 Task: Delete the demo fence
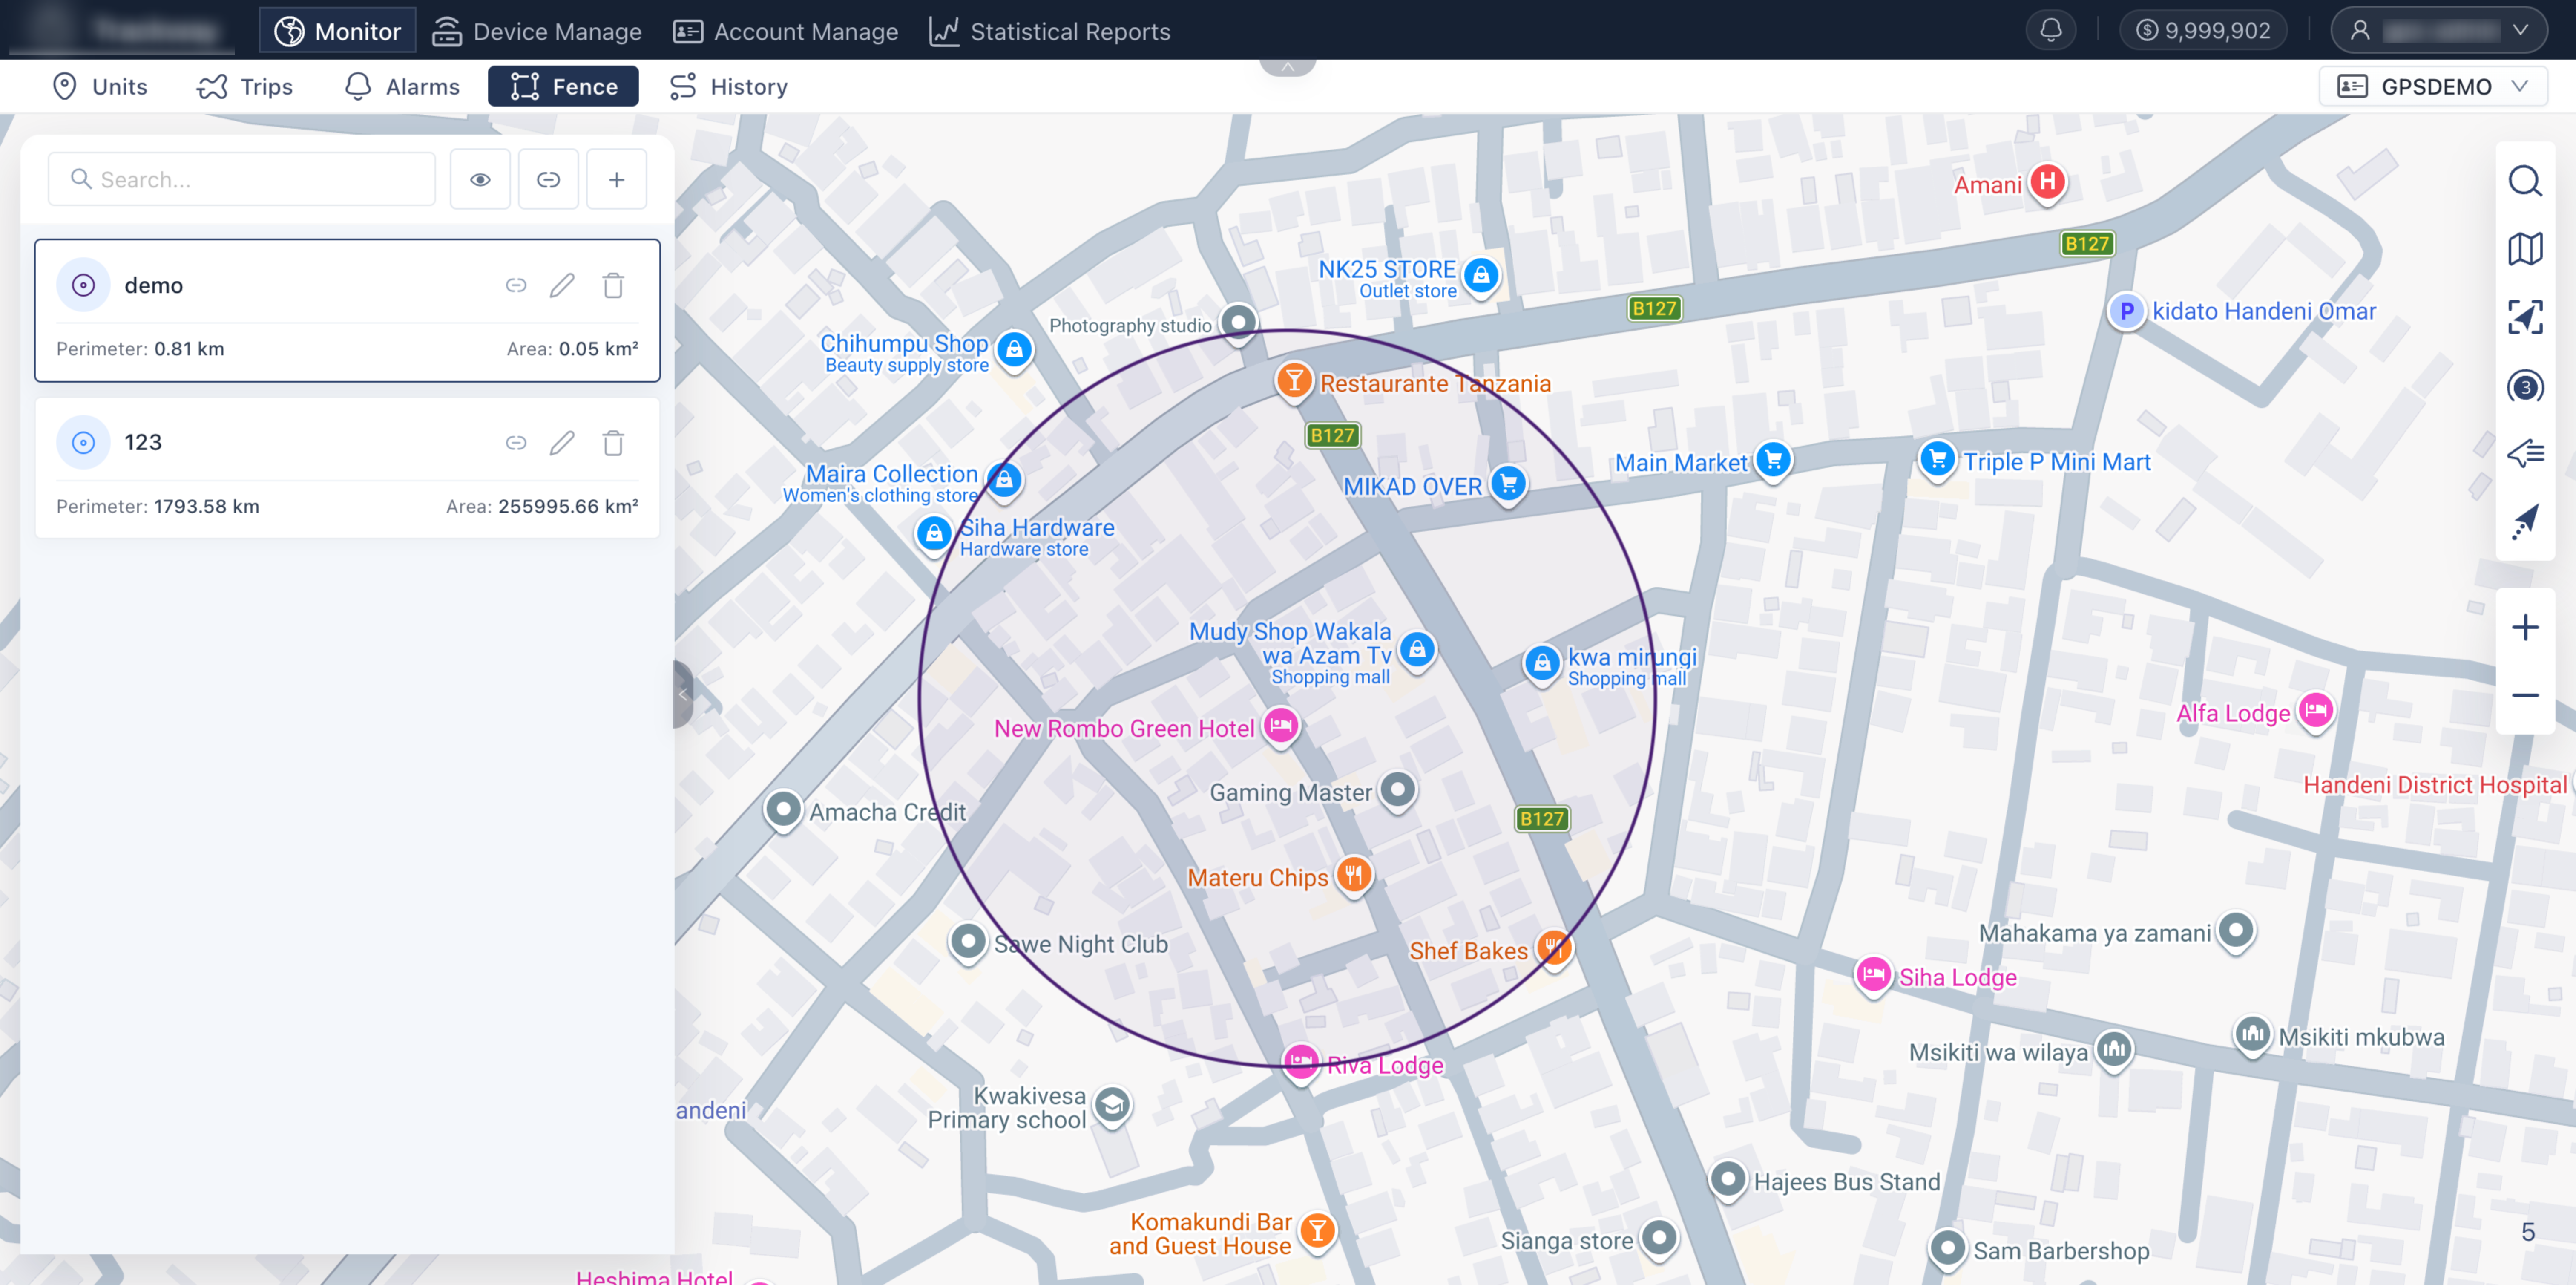point(613,285)
